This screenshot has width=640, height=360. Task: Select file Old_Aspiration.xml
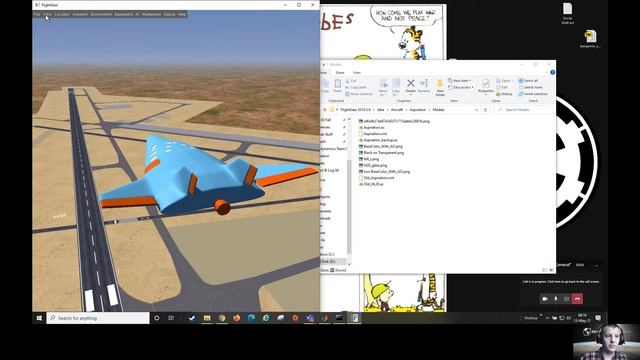[x=376, y=178]
